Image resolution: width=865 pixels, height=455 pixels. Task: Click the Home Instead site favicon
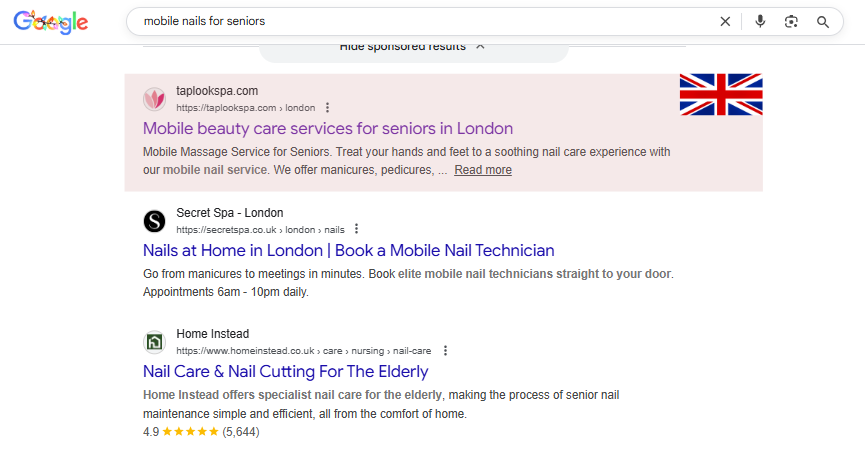tap(154, 342)
